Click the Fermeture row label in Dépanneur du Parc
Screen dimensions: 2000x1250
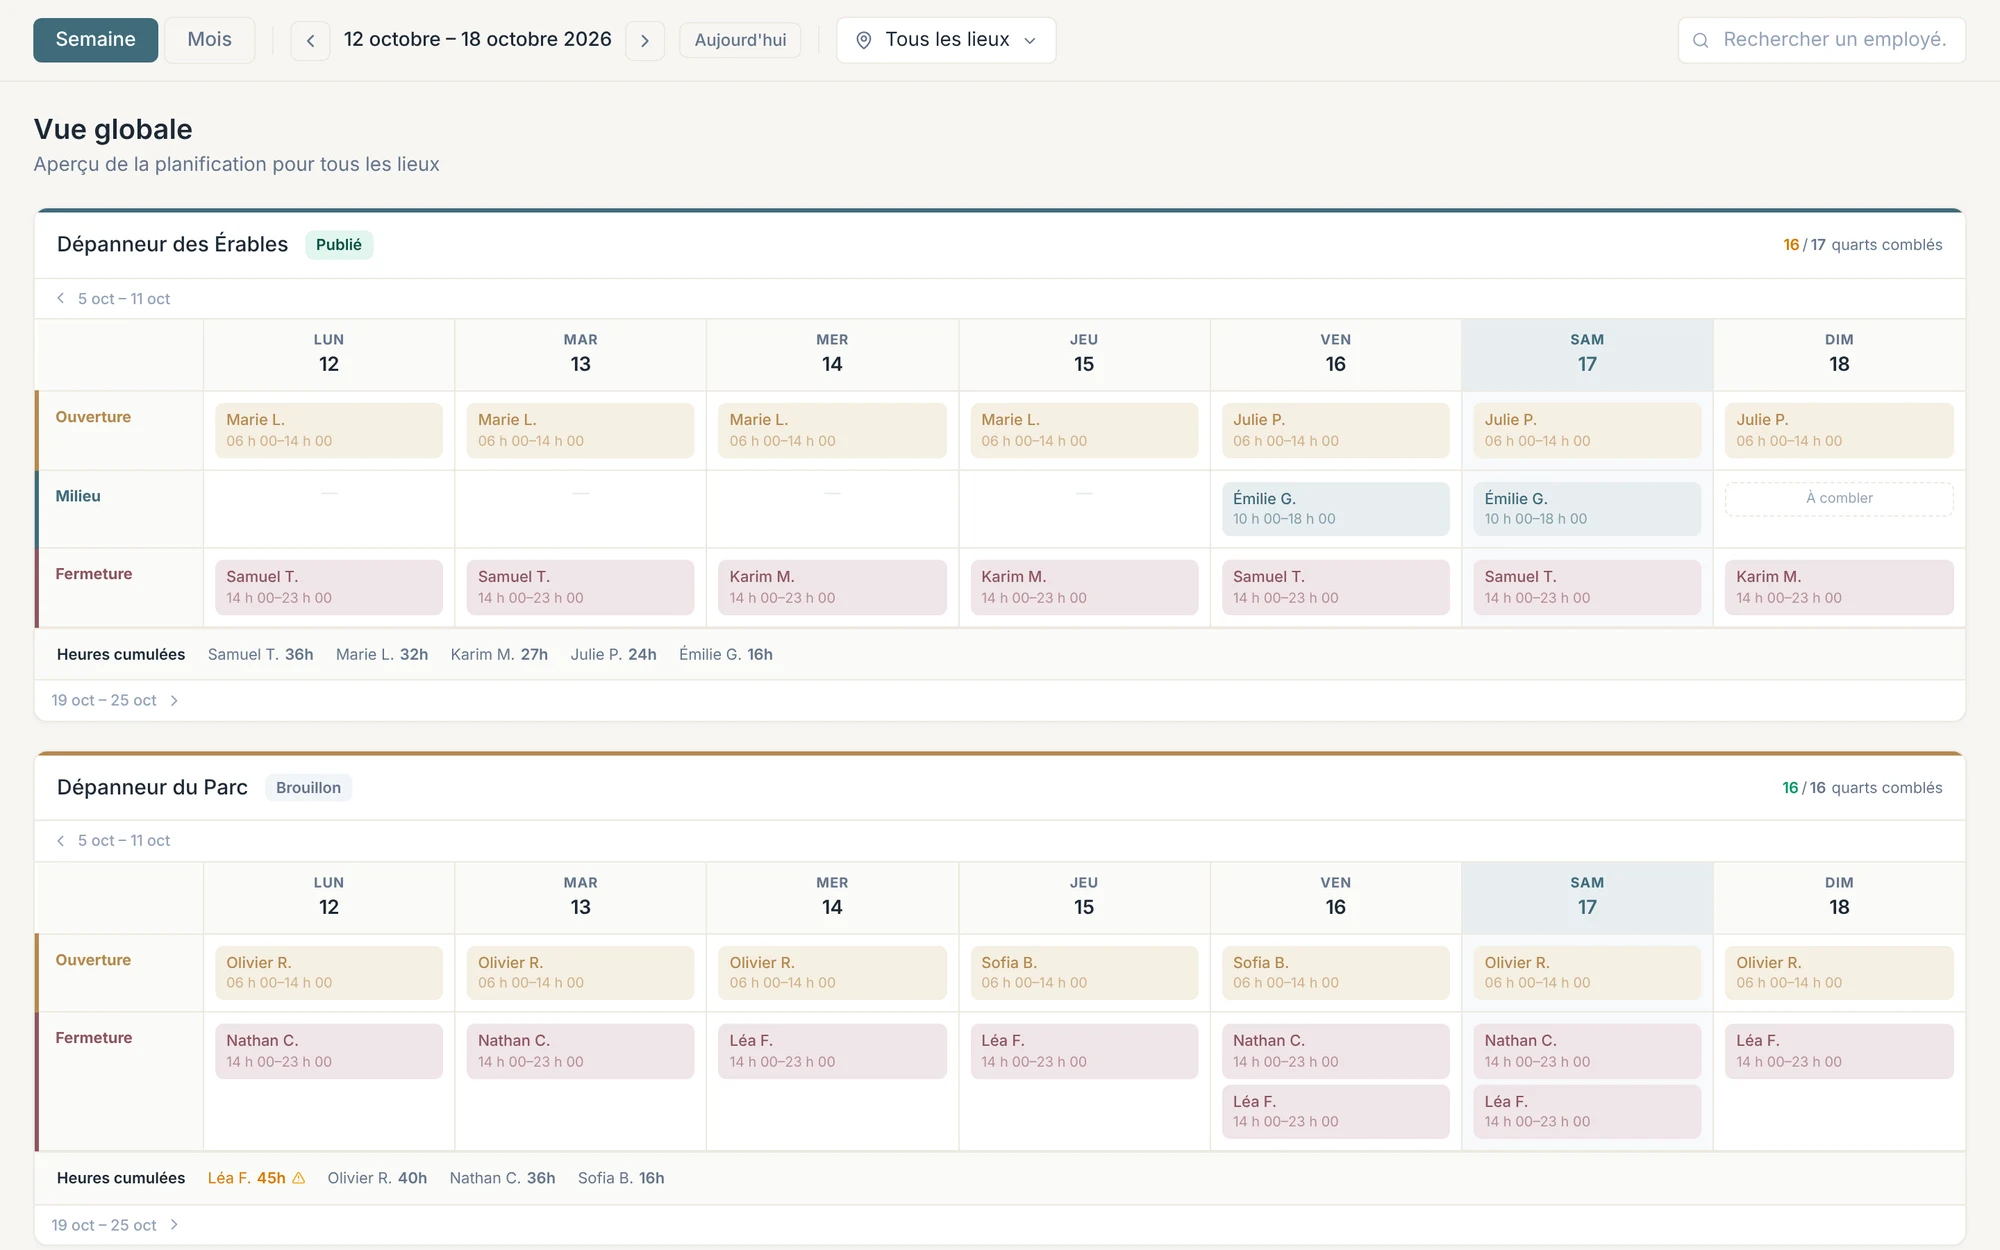94,1038
